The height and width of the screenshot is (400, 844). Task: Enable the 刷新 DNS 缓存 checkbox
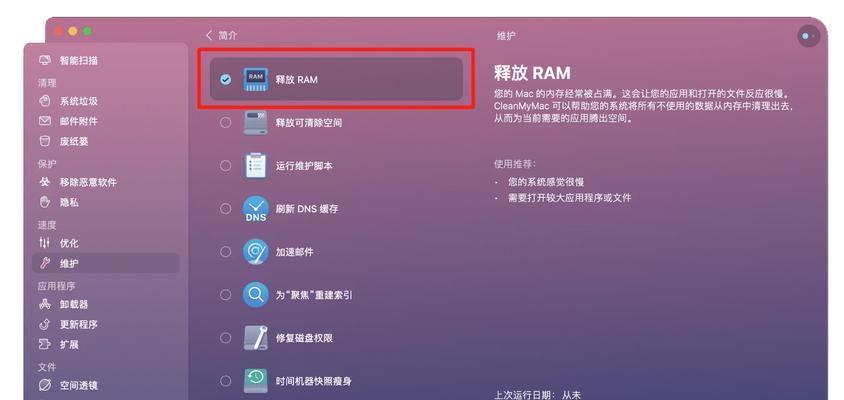[226, 209]
